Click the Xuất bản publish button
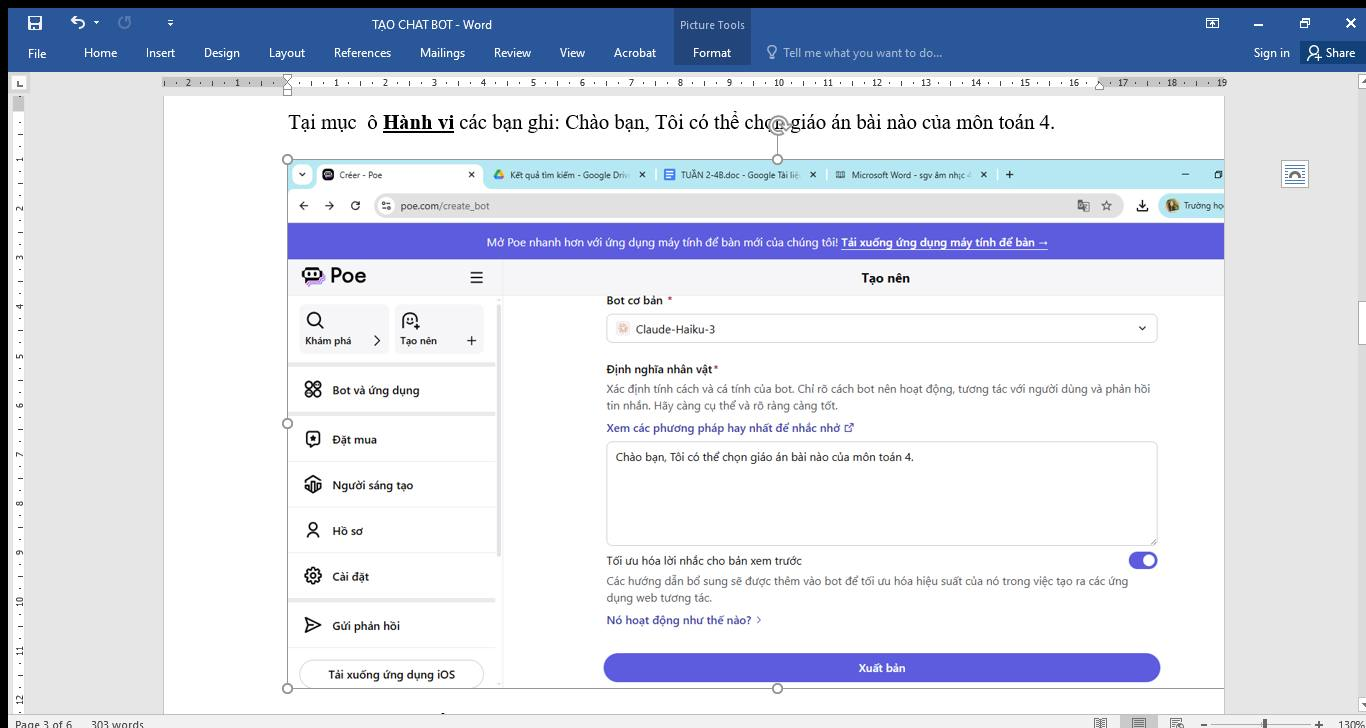This screenshot has width=1366, height=728. pyautogui.click(x=881, y=668)
